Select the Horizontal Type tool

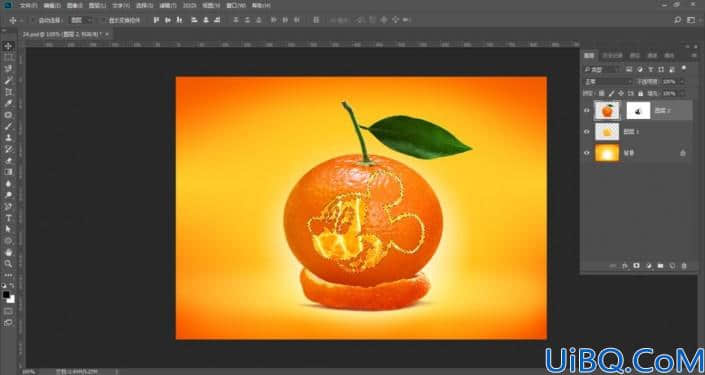point(9,218)
